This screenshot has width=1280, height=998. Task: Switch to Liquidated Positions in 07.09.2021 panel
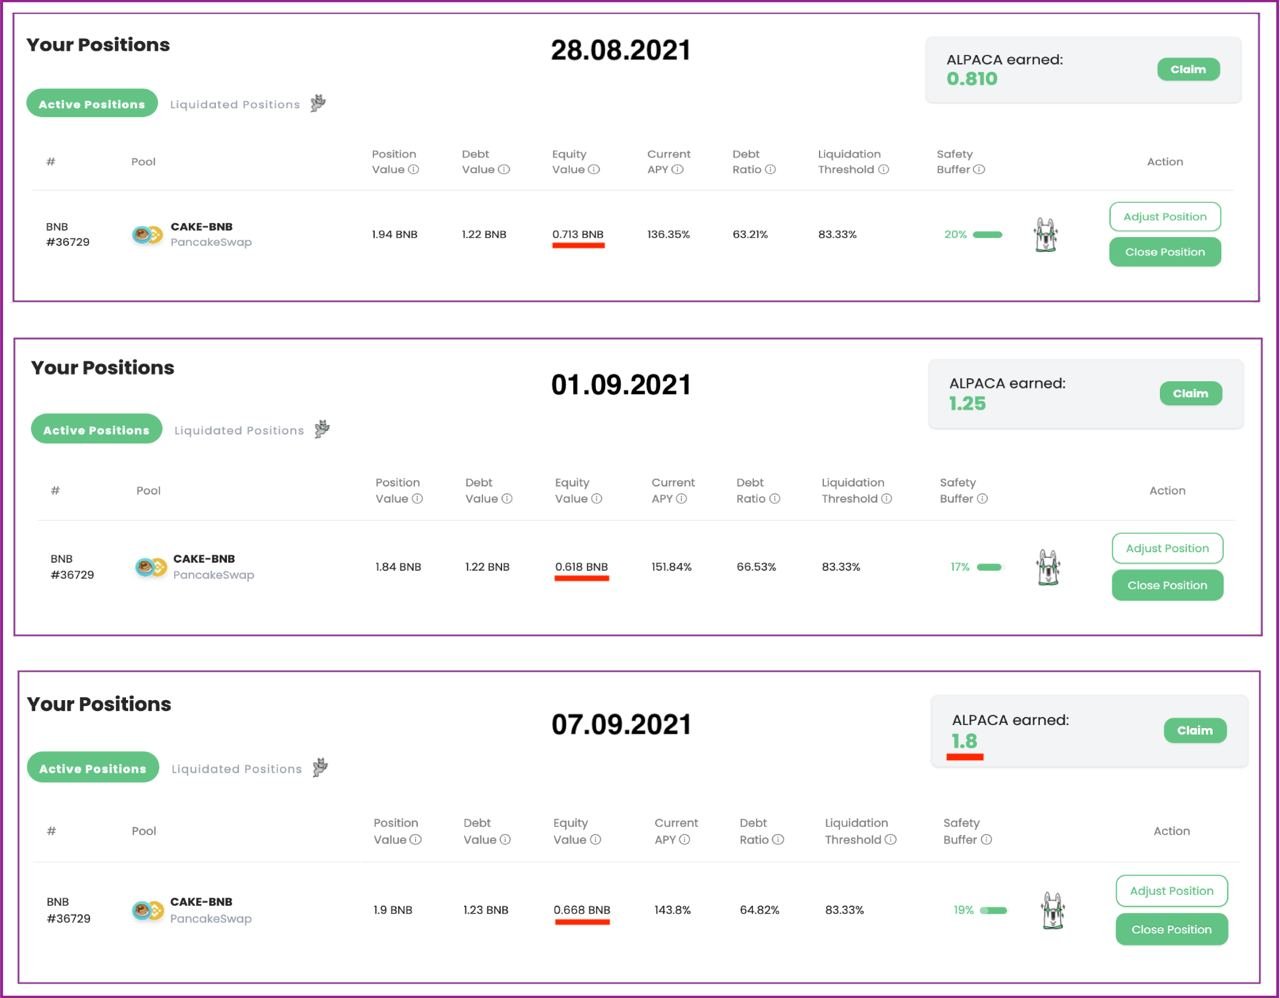click(x=237, y=769)
